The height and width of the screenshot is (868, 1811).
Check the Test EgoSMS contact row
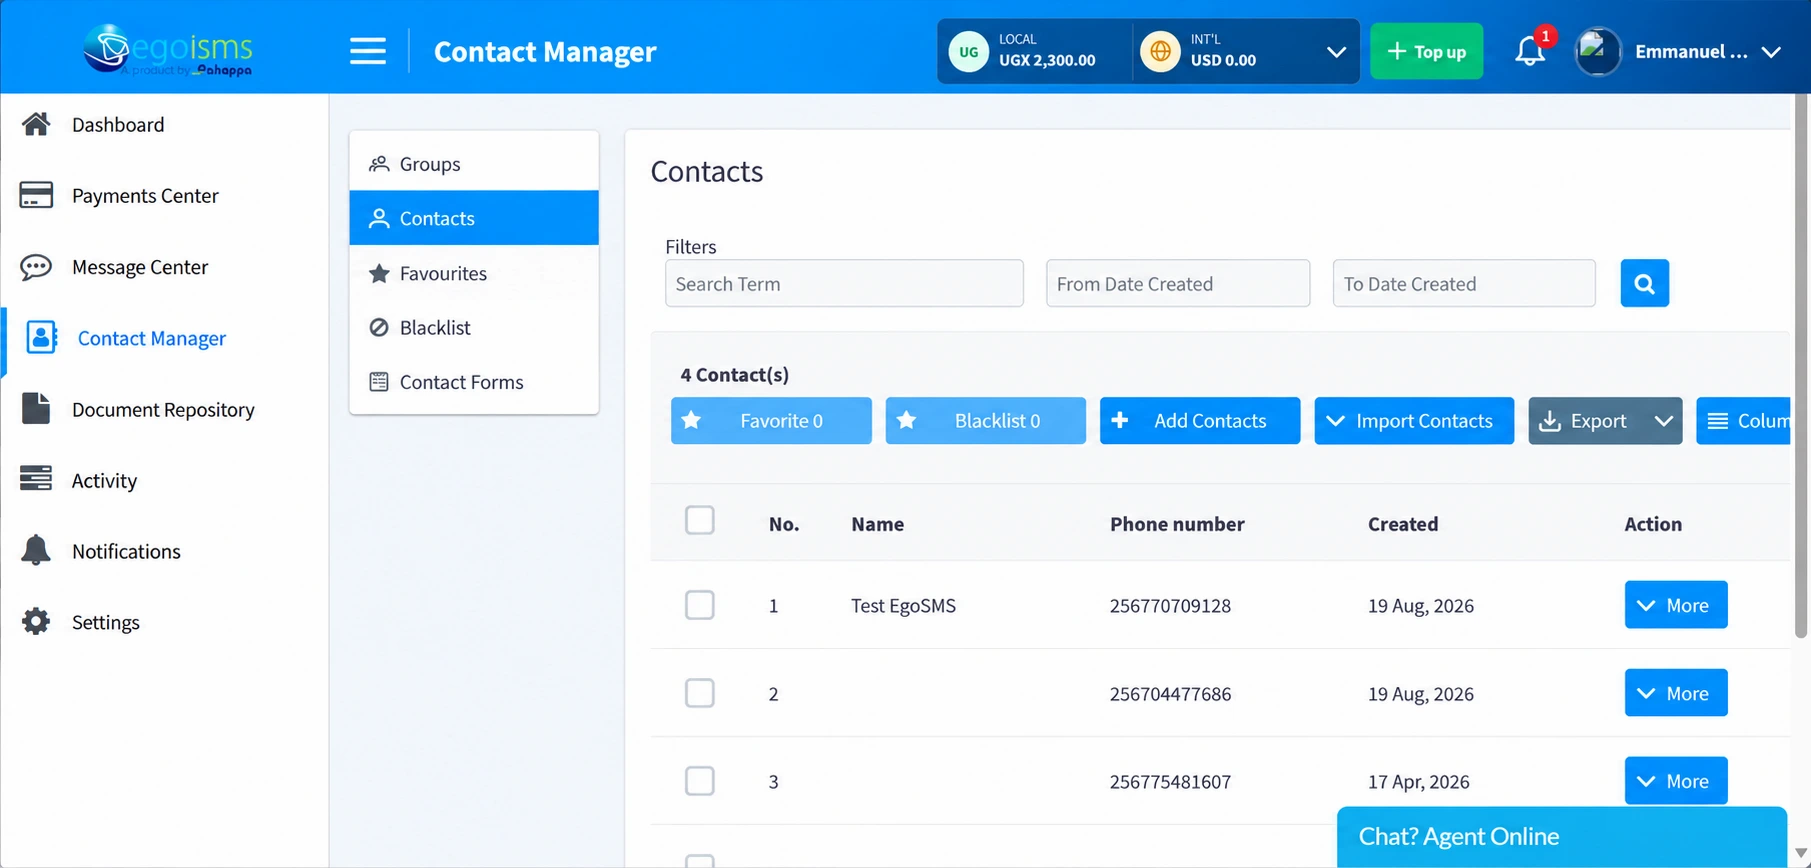tap(700, 605)
